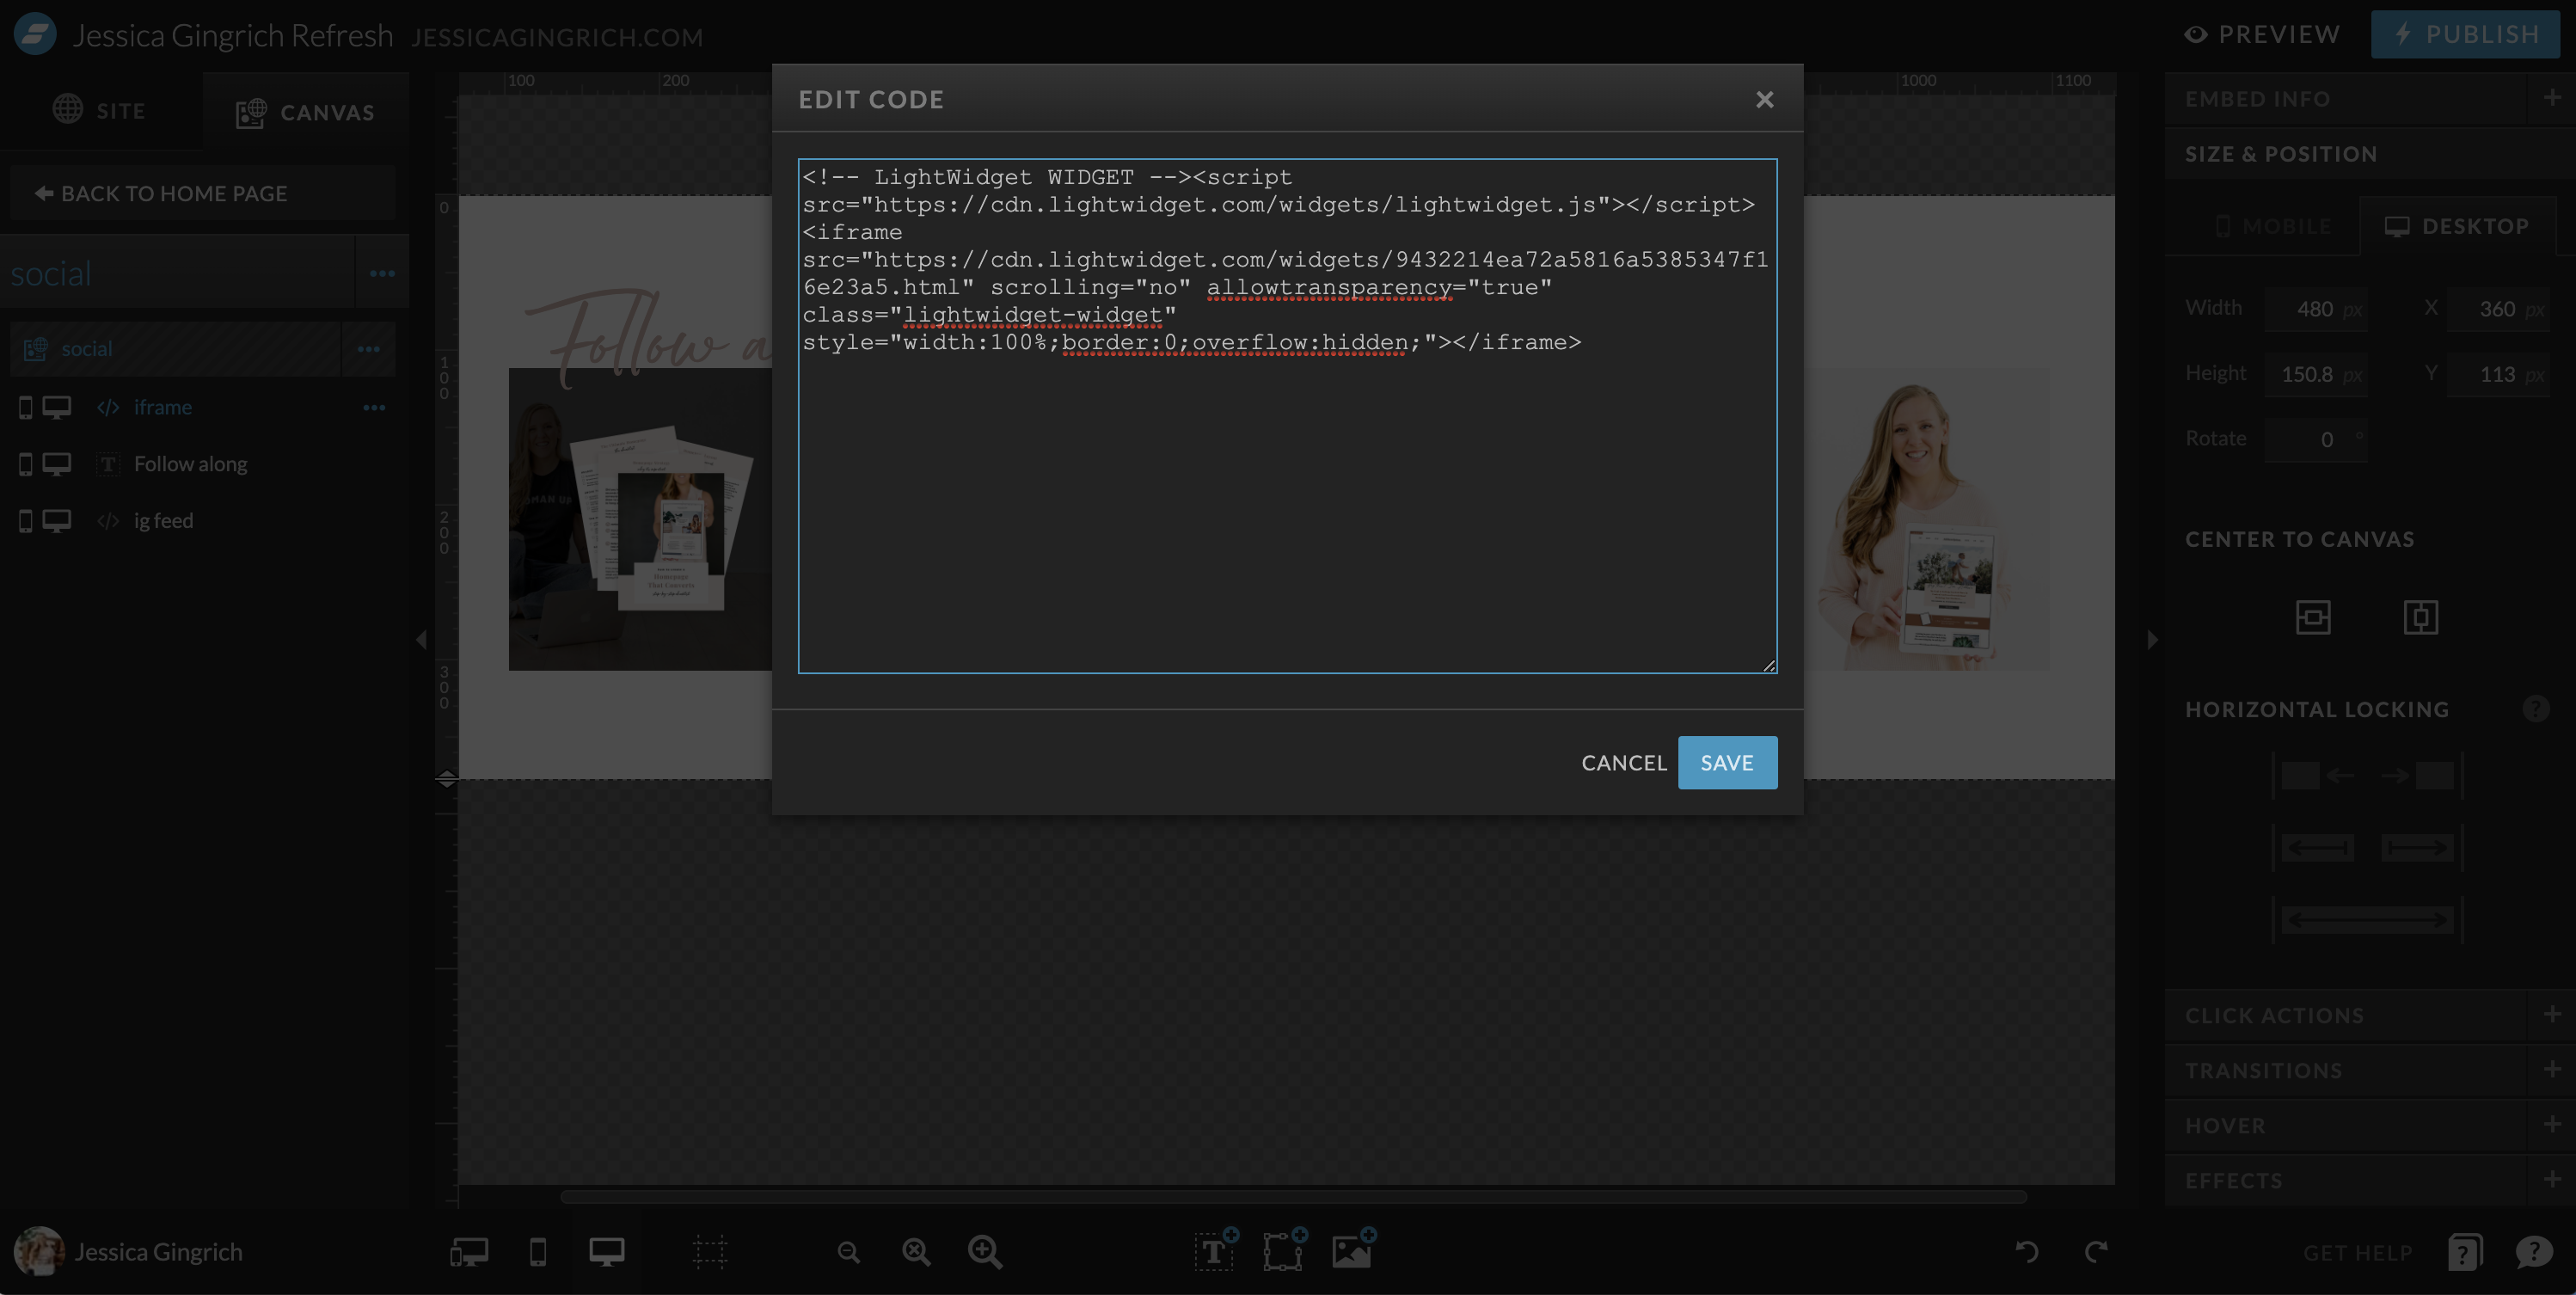Toggle mobile visibility for ig feed layer
2576x1295 pixels.
[26, 521]
